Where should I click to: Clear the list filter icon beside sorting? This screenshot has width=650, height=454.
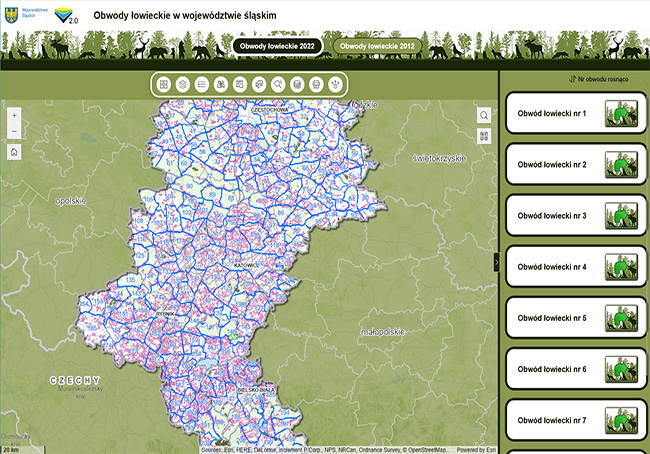point(640,79)
